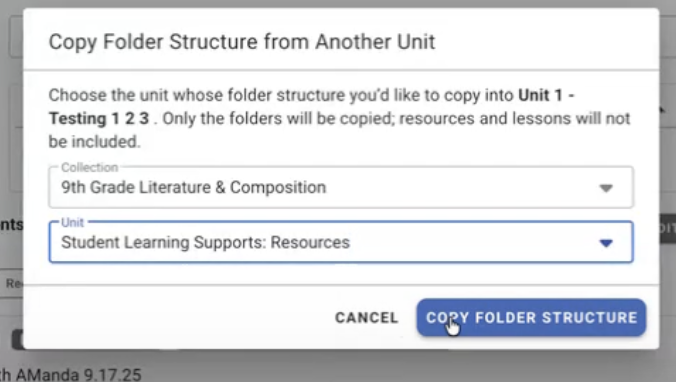Click the partially hidden dark EDIT button
This screenshot has width=676, height=382.
[x=667, y=228]
